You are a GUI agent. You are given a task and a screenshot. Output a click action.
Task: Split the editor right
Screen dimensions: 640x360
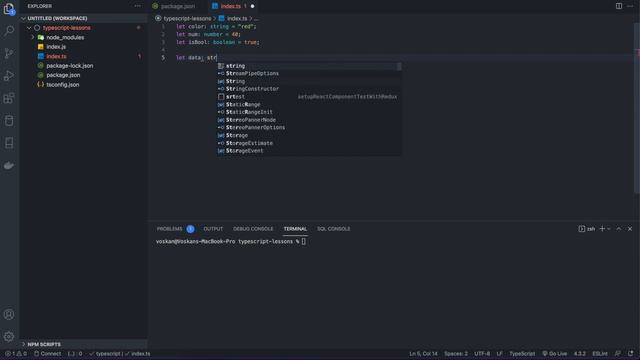619,6
